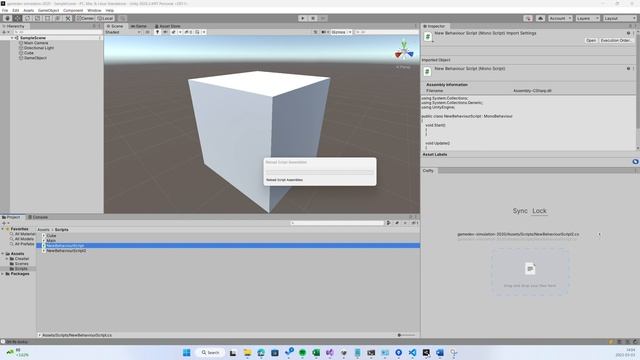
Task: Click the Windows Start button
Action: [187, 353]
